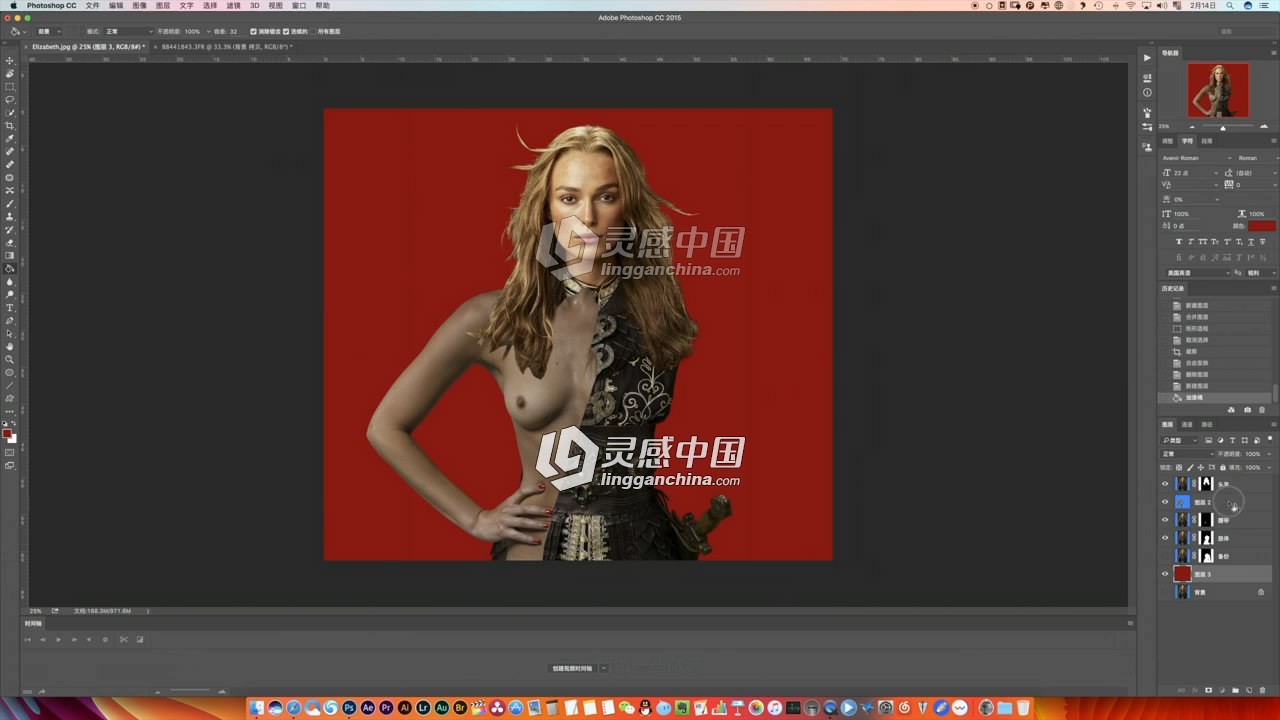Screen dimensions: 1280x720
Task: Open font family Avenir Roman dropdown
Action: click(1196, 158)
